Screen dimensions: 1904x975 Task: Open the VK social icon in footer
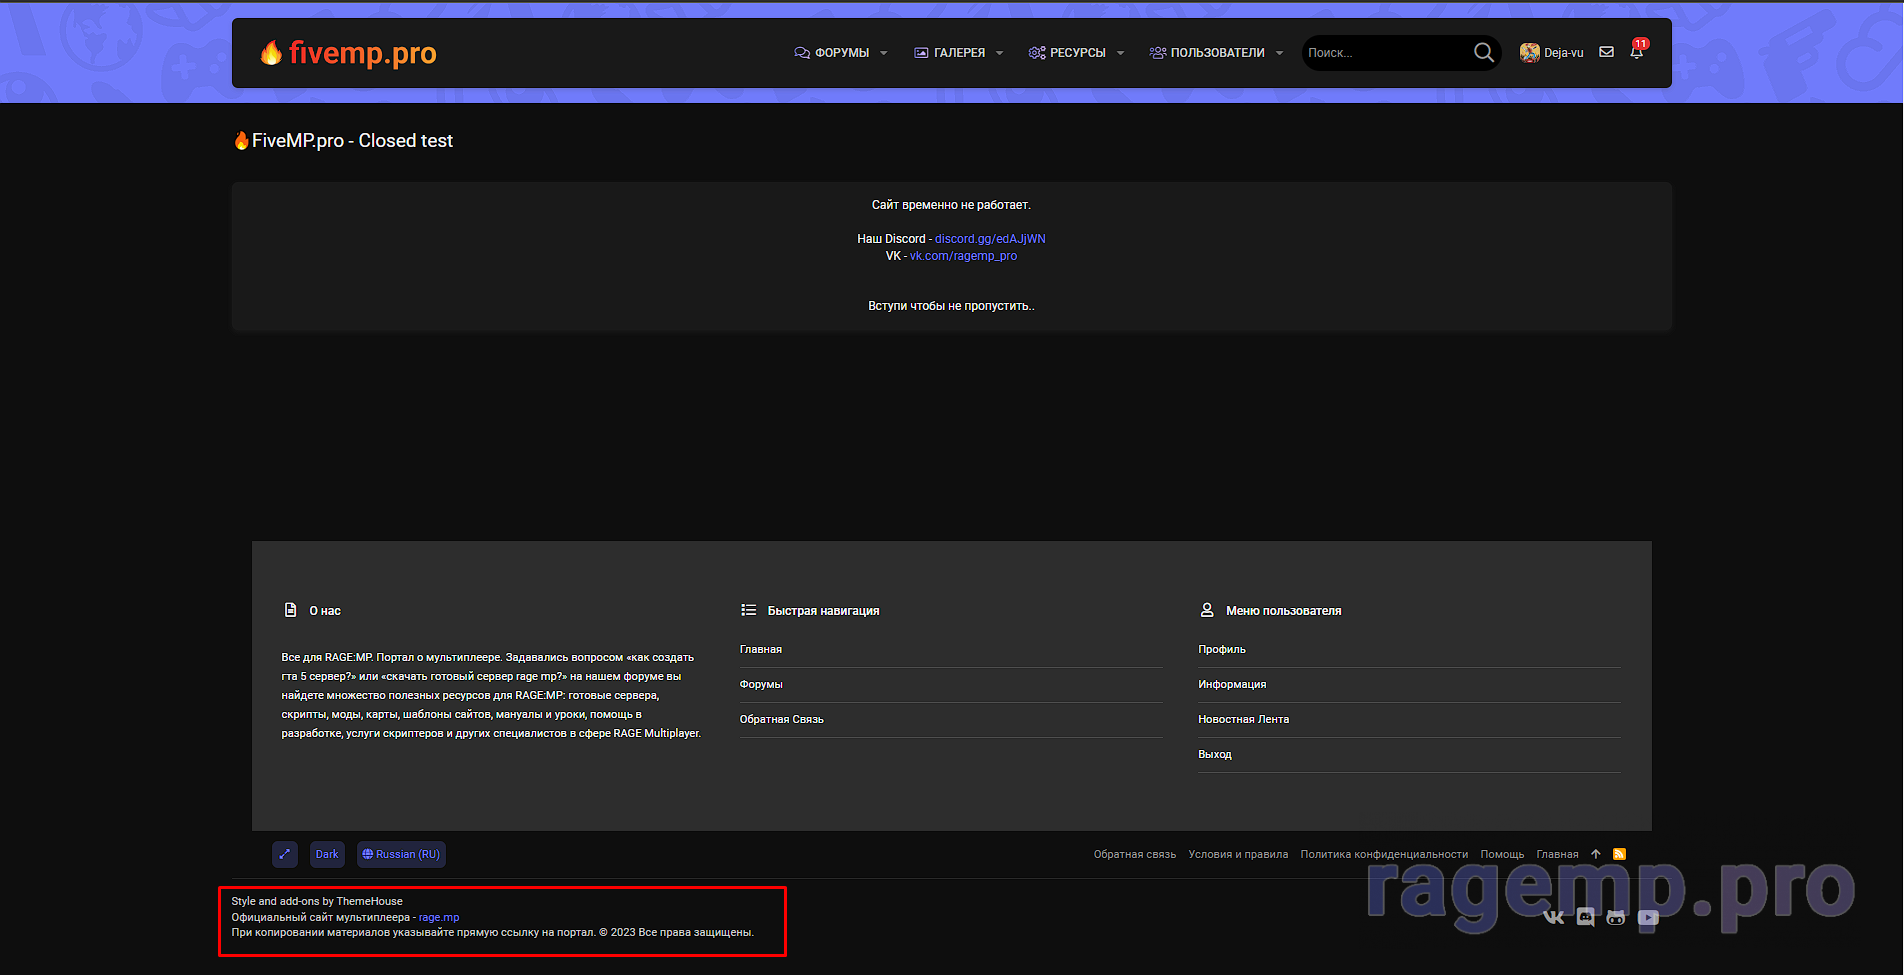click(x=1554, y=917)
